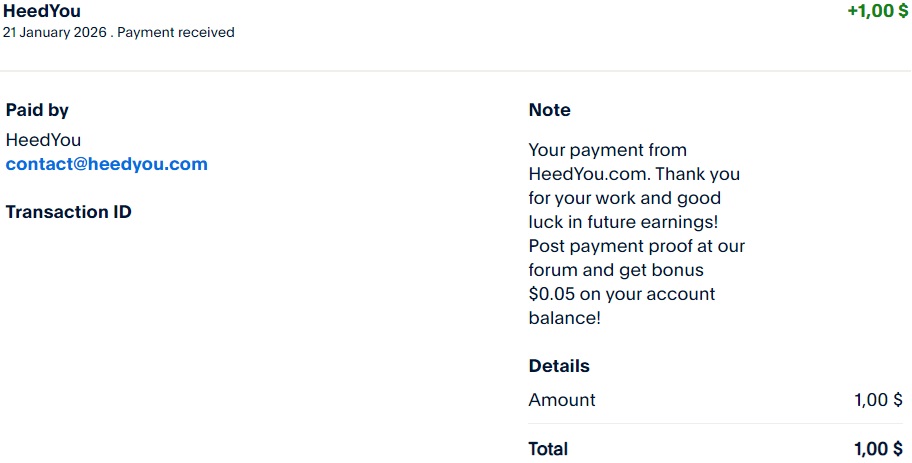Viewport: 912px width, 463px height.
Task: Click the 'Post payment proof' note line
Action: [636, 246]
